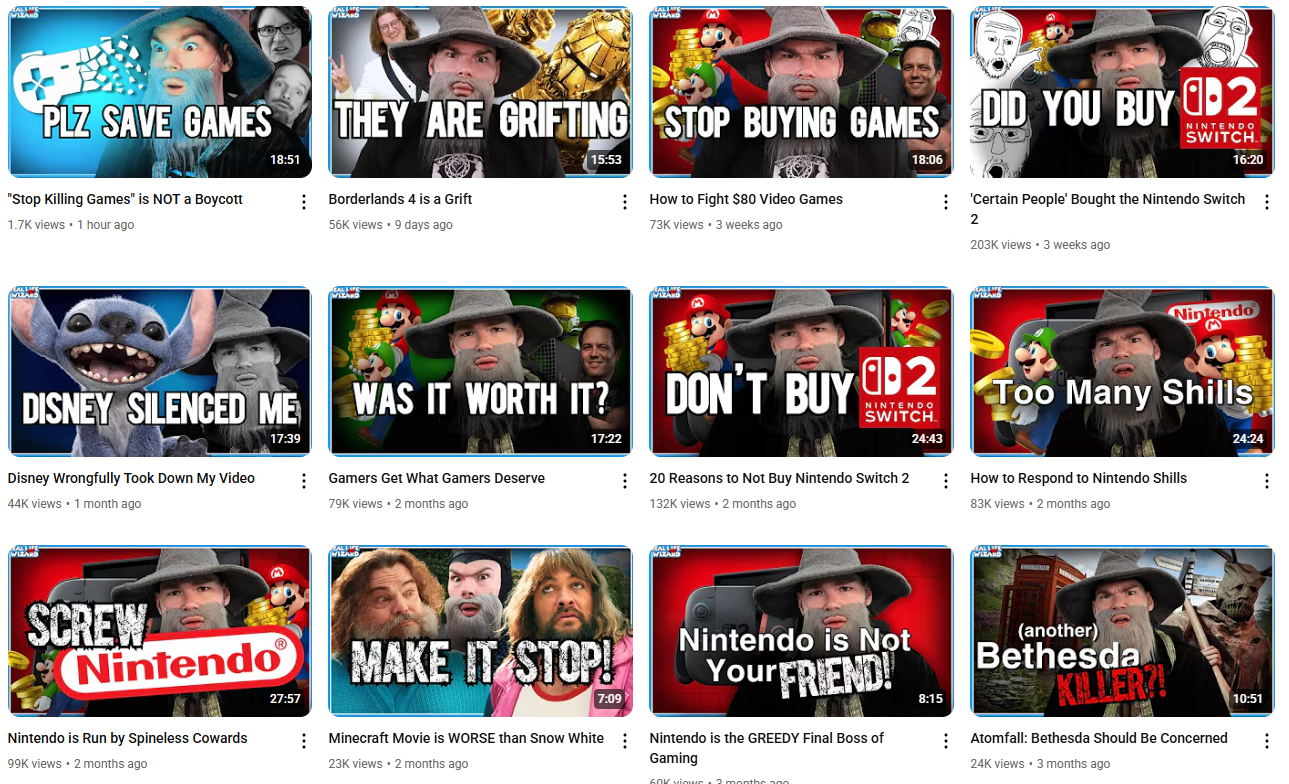Open options menu for Disney Wrongfully Took Down My Video
The height and width of the screenshot is (784, 1289).
(304, 481)
